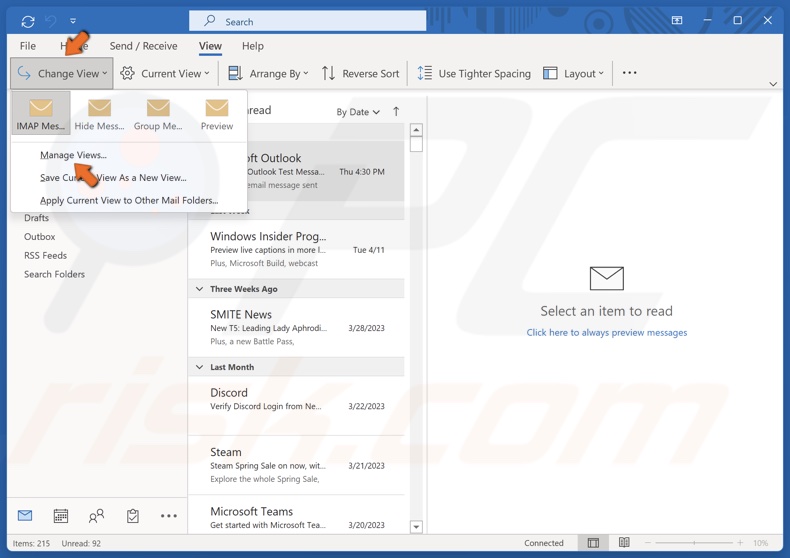The width and height of the screenshot is (790, 558).
Task: Click the Reading view status bar icon
Action: (x=624, y=542)
